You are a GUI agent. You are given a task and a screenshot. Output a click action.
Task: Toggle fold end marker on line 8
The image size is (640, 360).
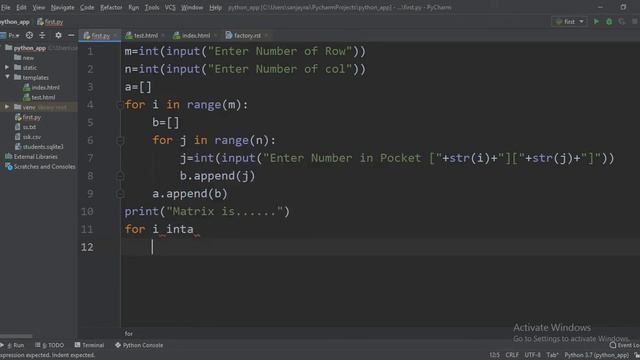tap(120, 176)
